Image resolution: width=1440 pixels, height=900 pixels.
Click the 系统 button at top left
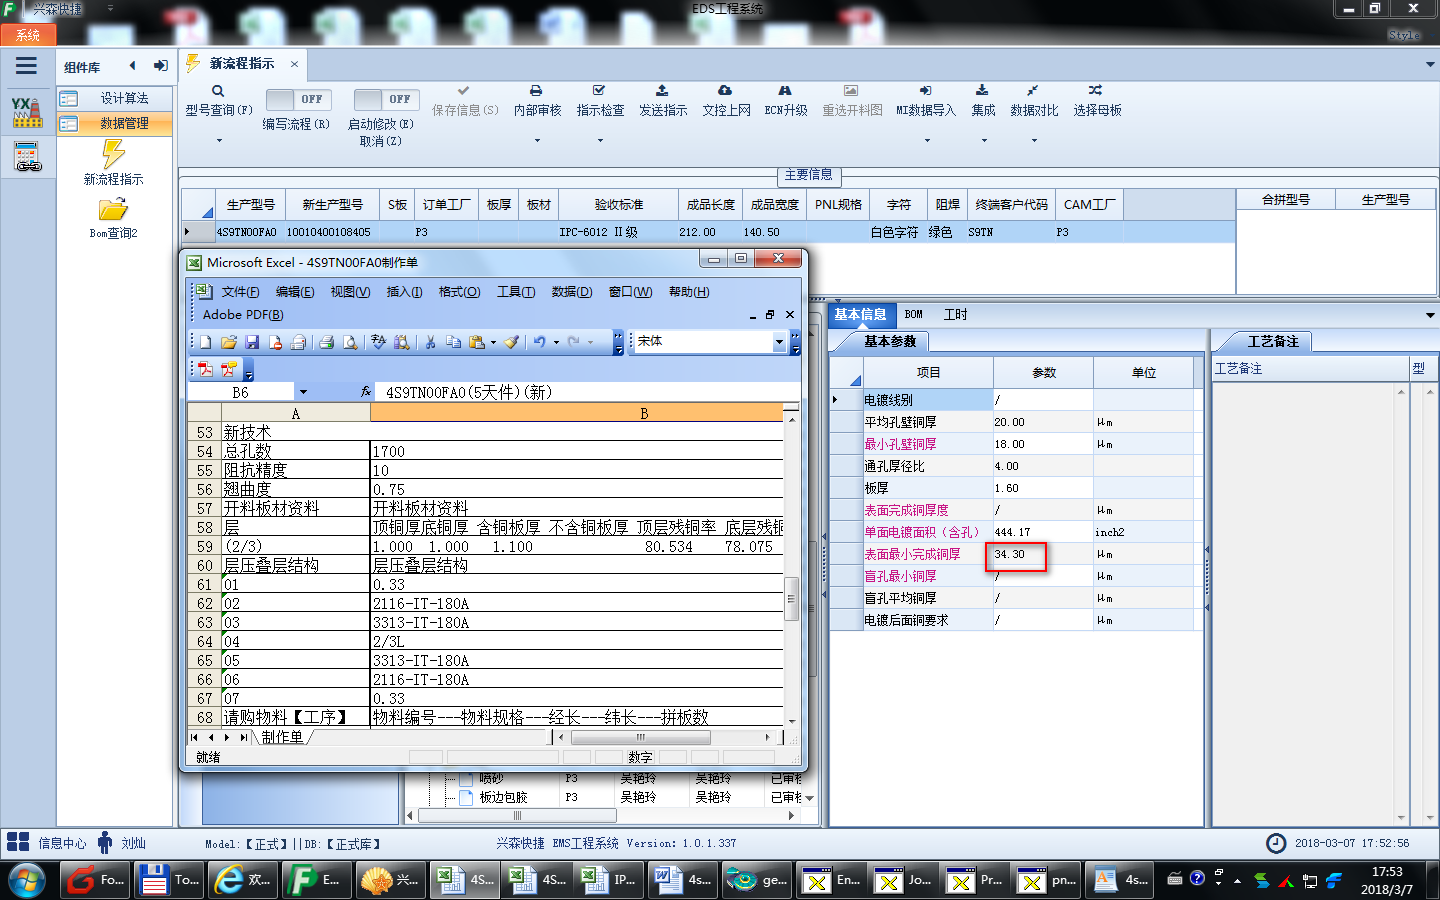[28, 35]
